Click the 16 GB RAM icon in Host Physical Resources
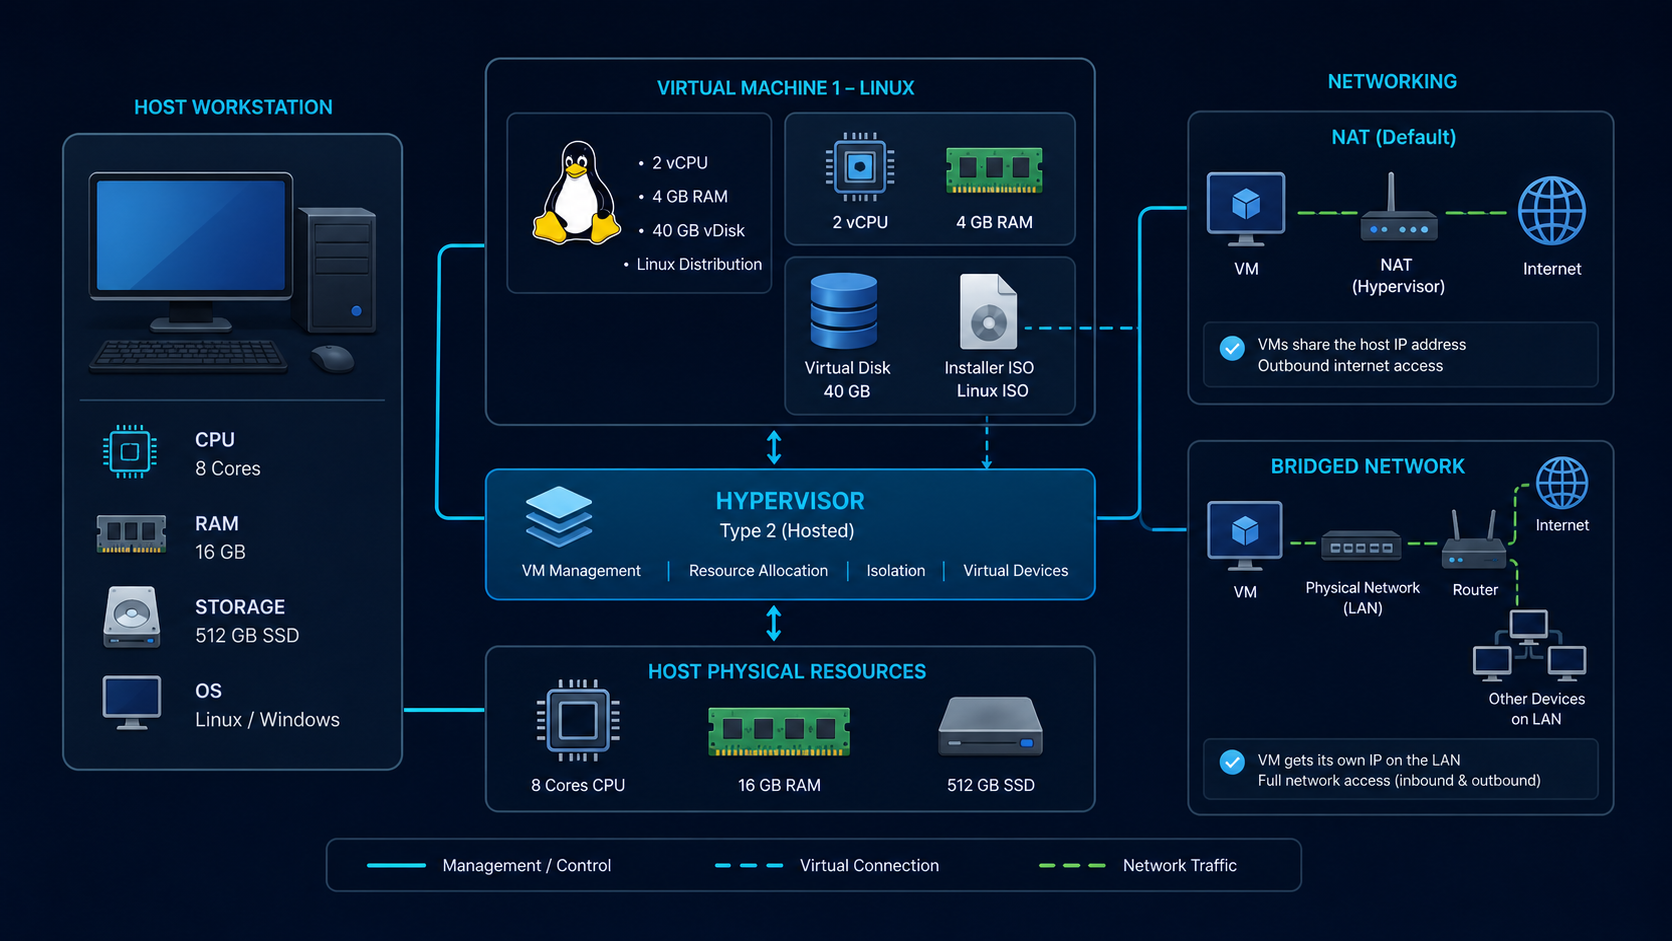Screen dimensions: 1672x941 pyautogui.click(x=779, y=732)
